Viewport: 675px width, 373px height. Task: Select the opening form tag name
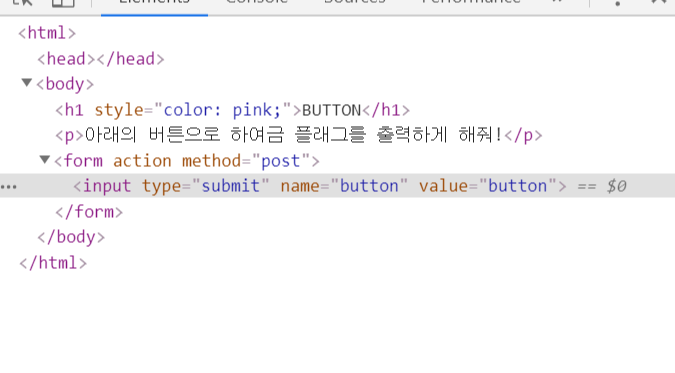pos(84,161)
